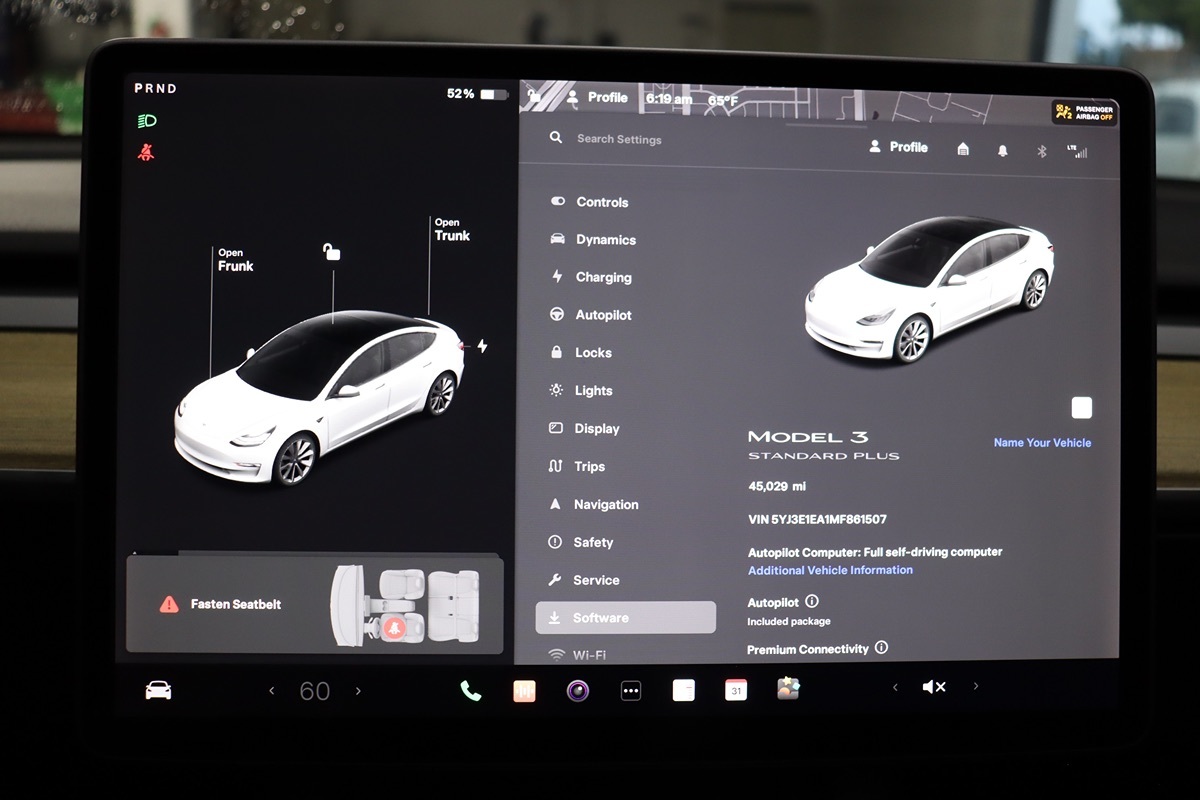Tap the white color swatch square
The height and width of the screenshot is (800, 1200).
(1082, 407)
